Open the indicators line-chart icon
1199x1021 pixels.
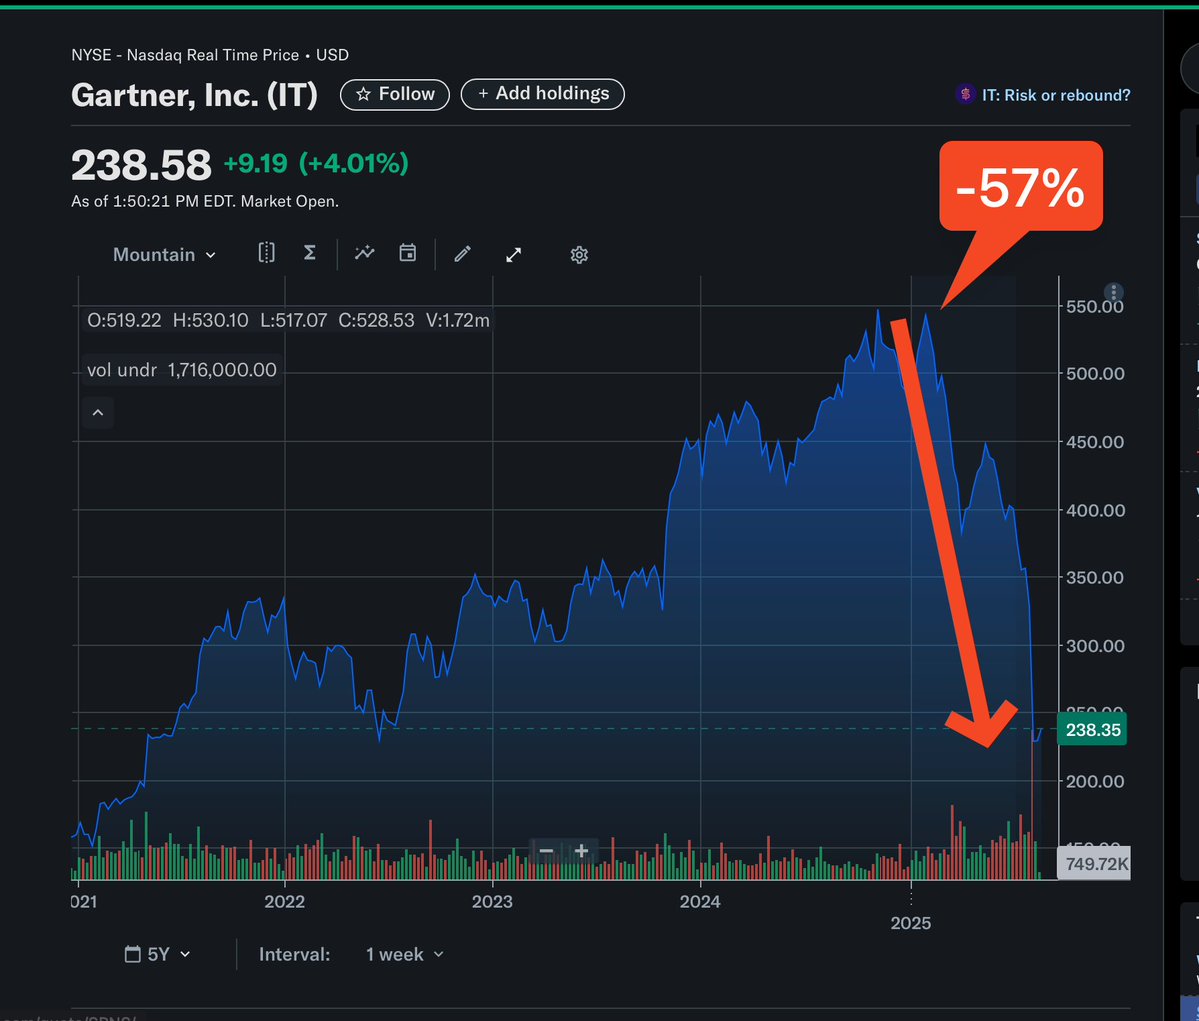365,252
